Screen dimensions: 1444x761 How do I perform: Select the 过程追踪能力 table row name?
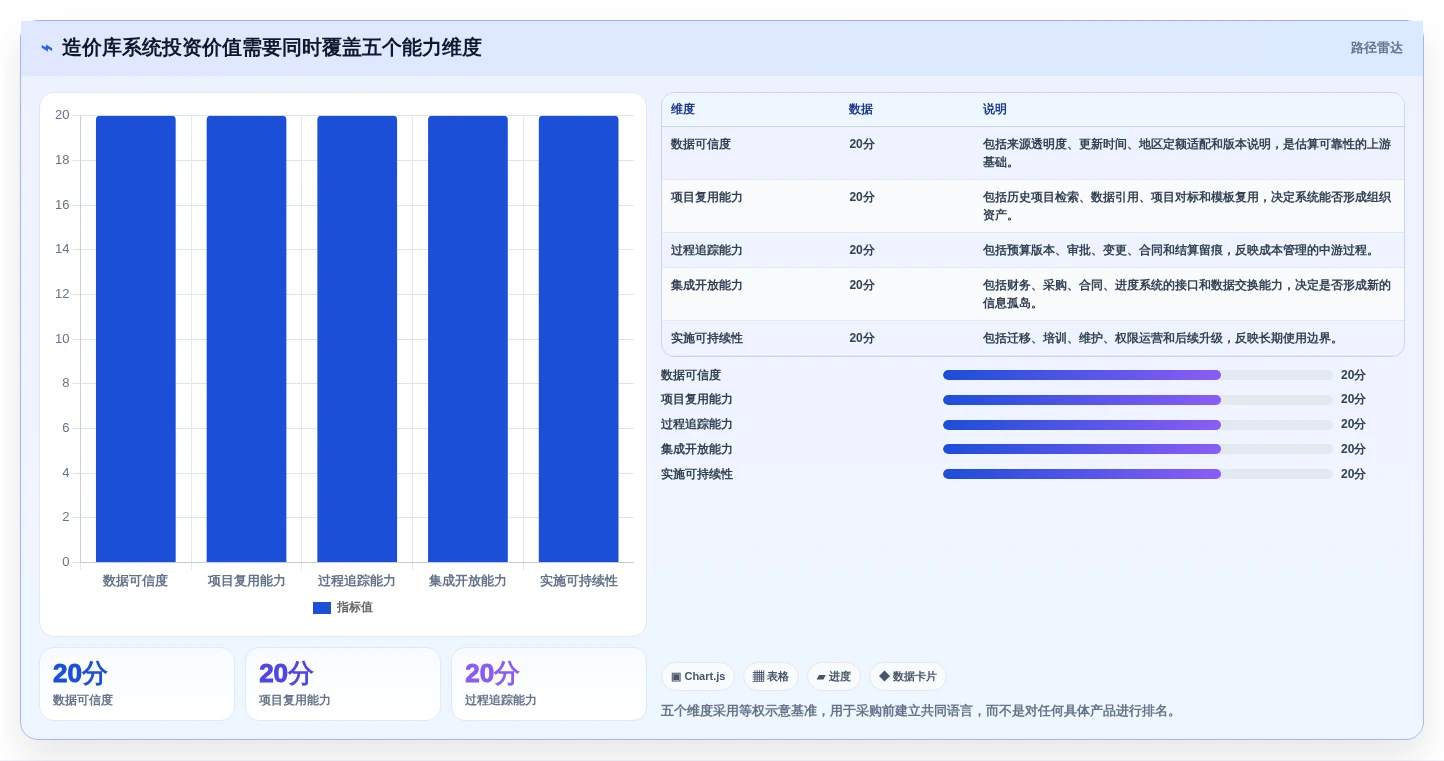[x=707, y=251]
